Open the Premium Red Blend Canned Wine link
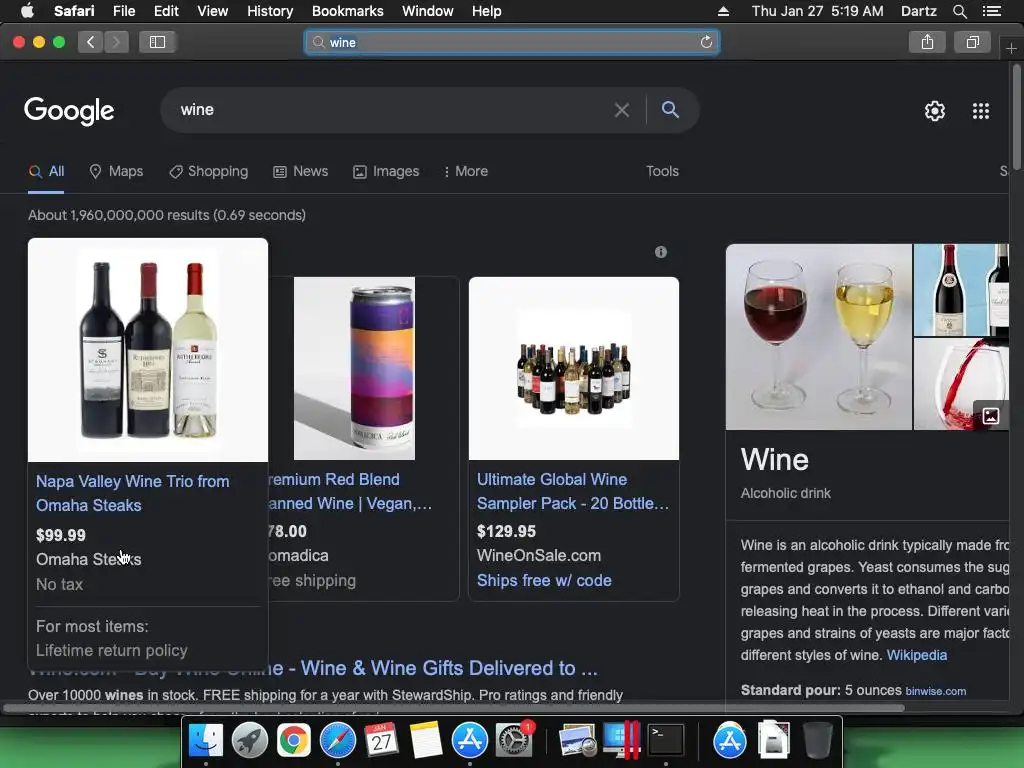Viewport: 1024px width, 768px height. [x=351, y=491]
